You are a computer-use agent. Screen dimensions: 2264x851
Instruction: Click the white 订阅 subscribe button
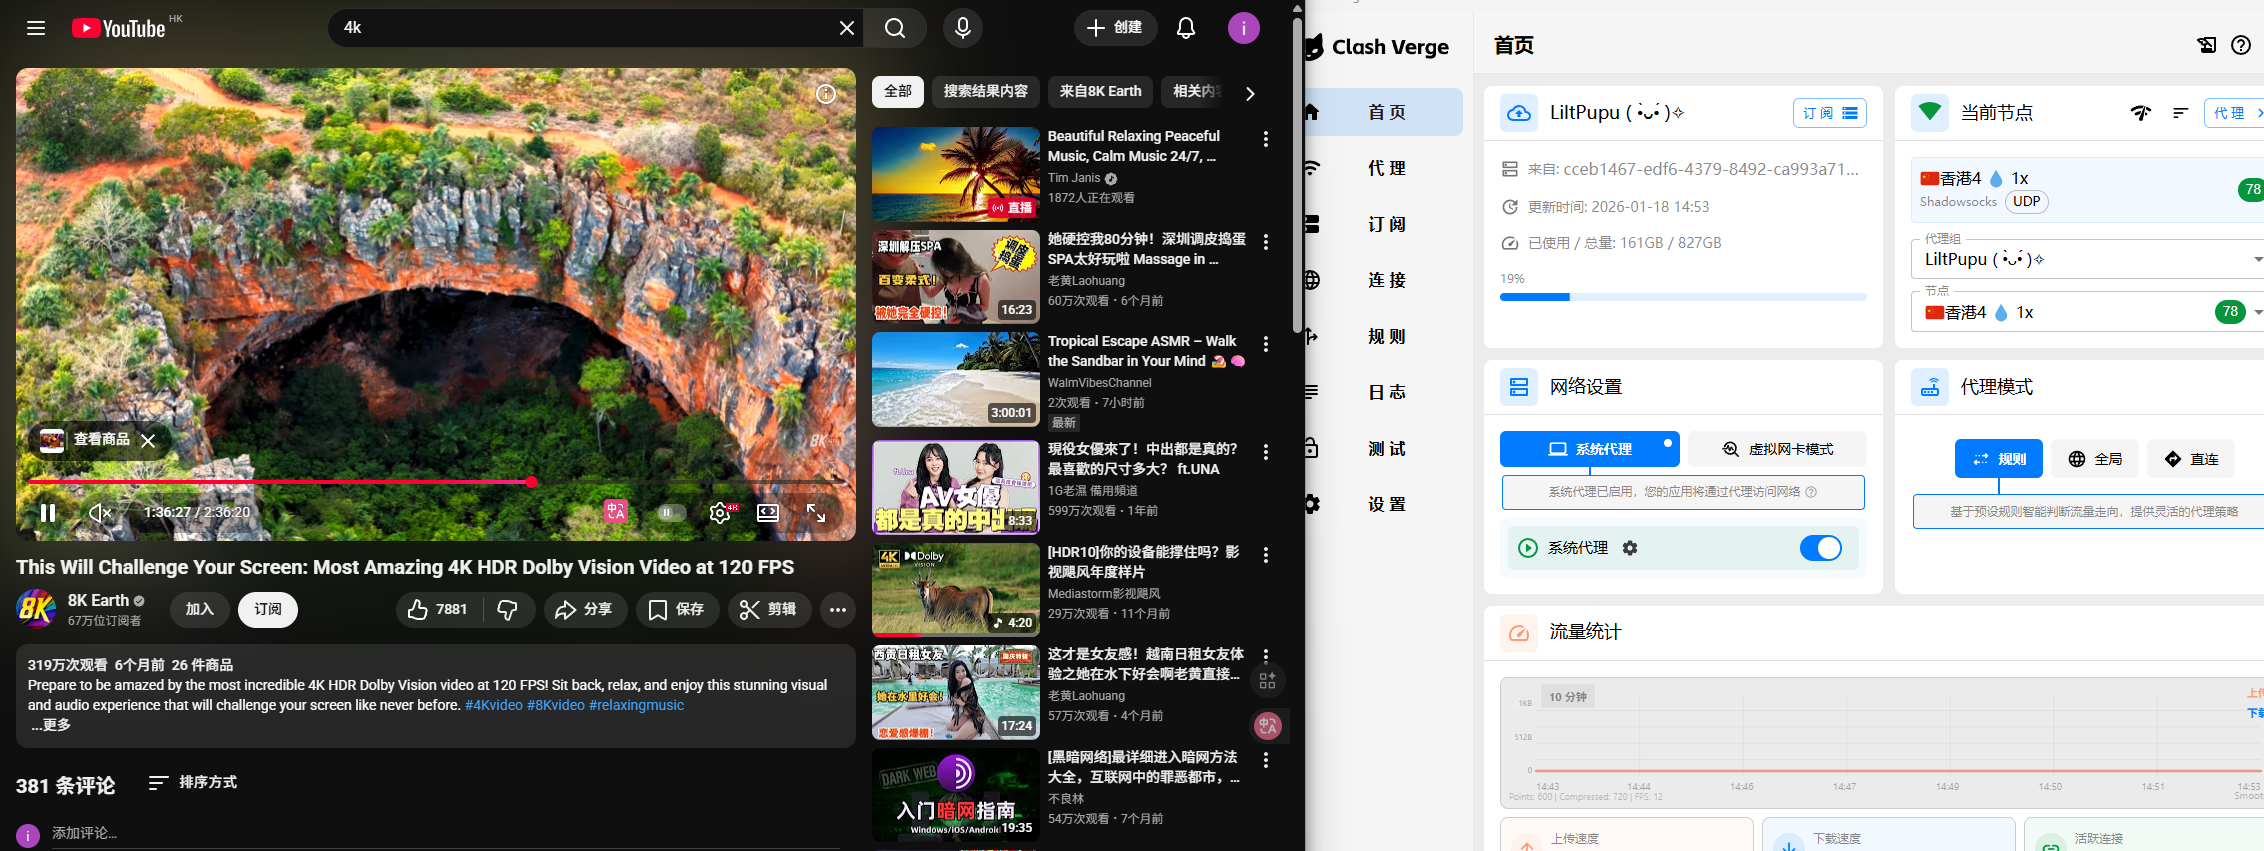pos(267,610)
